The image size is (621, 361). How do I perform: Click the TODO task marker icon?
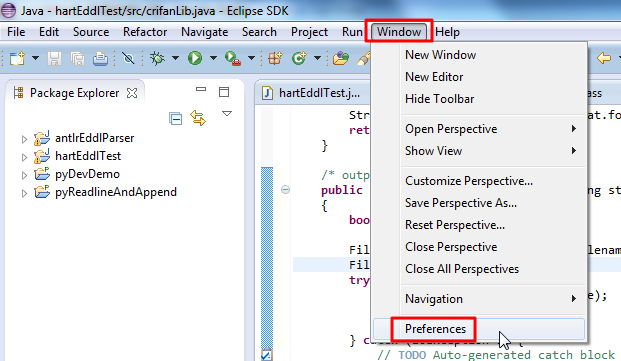coord(267,355)
